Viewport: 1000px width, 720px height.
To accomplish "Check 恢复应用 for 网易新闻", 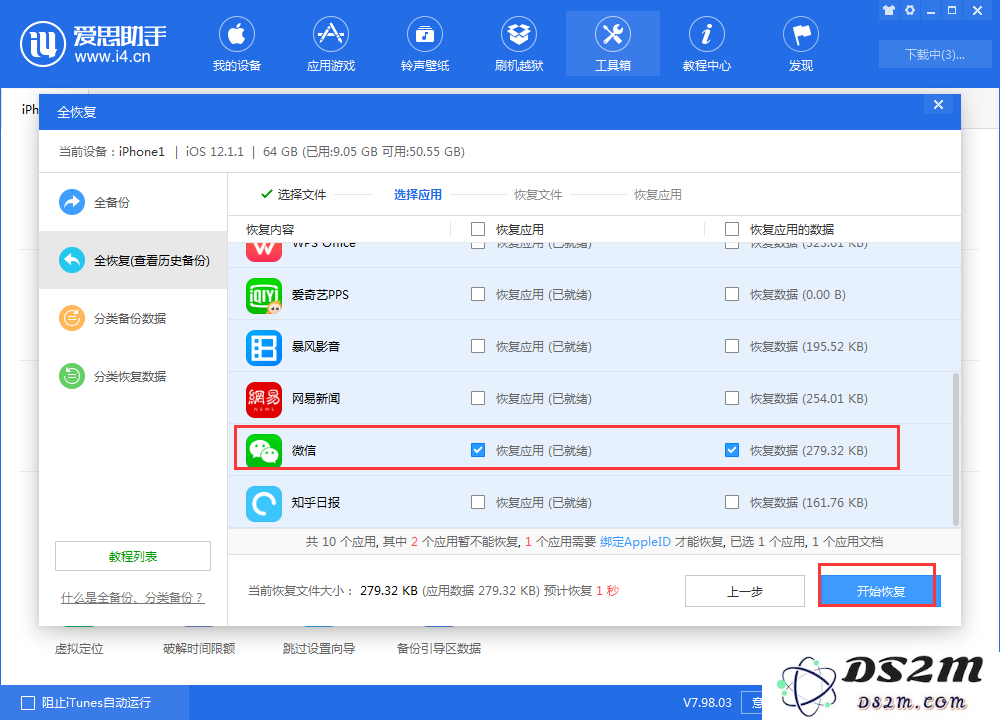I will [478, 398].
